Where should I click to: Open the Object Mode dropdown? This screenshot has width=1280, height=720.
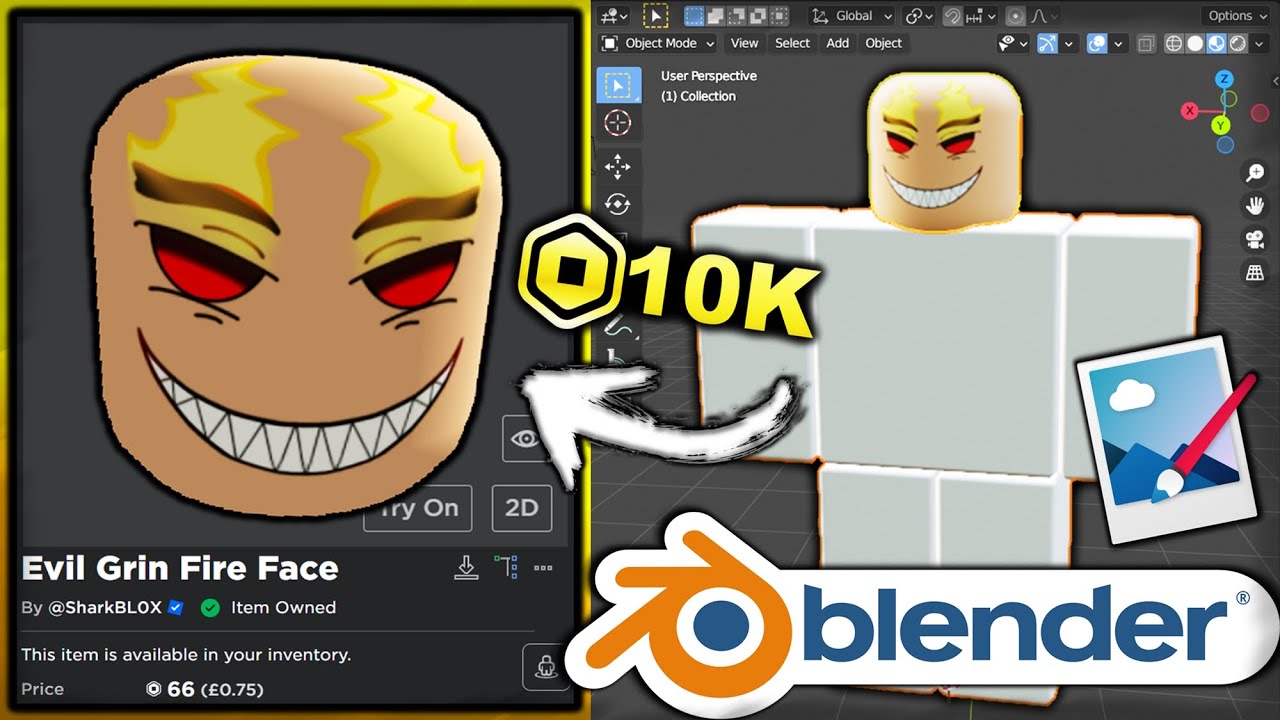pyautogui.click(x=657, y=43)
